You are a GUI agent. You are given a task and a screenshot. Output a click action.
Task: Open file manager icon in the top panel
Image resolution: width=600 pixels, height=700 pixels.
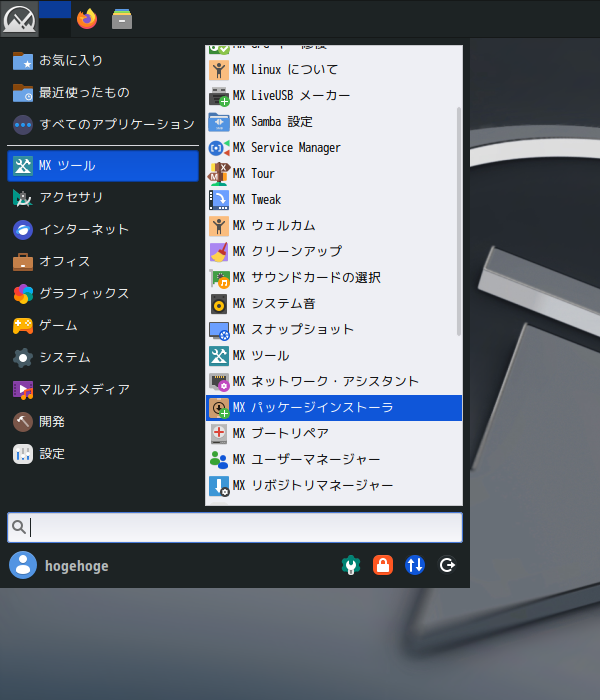[122, 19]
